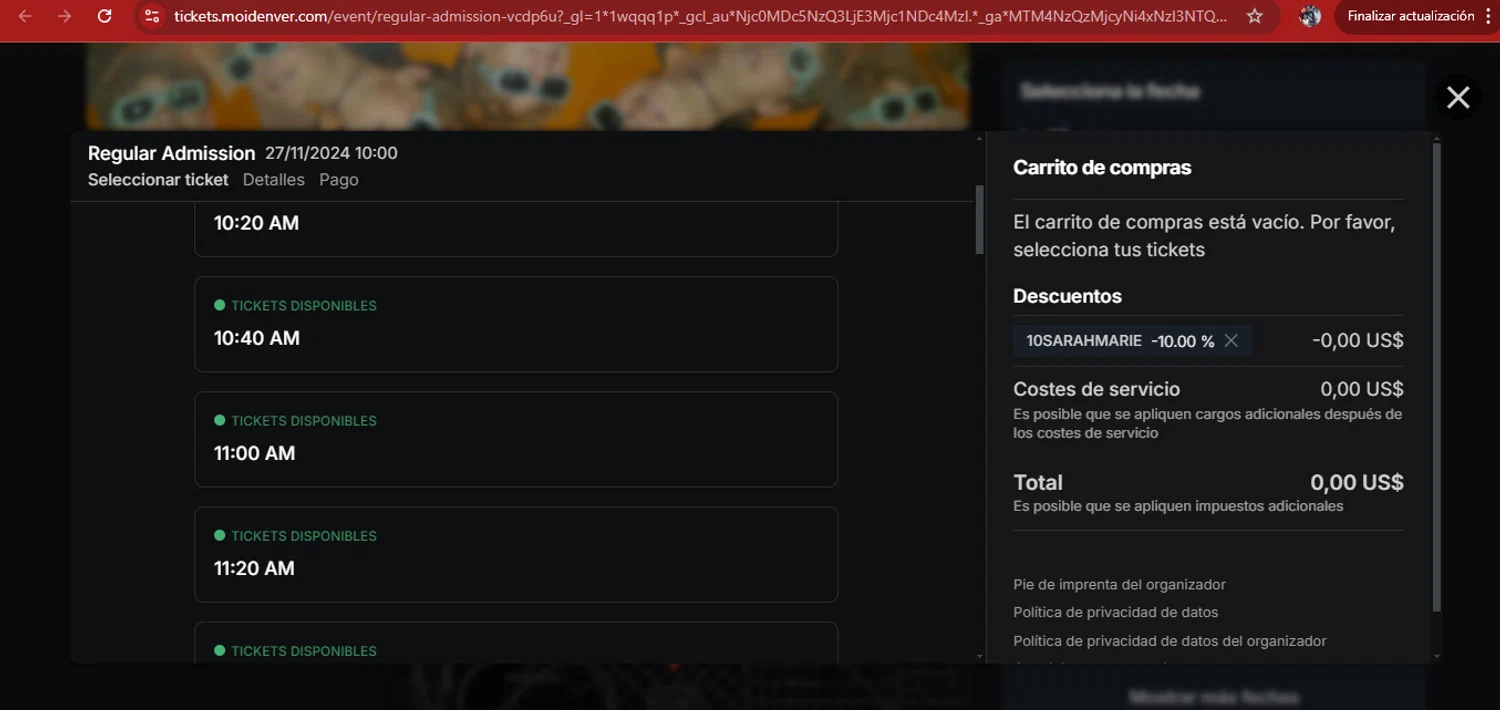Click the event banner image
1500x710 pixels.
527,86
